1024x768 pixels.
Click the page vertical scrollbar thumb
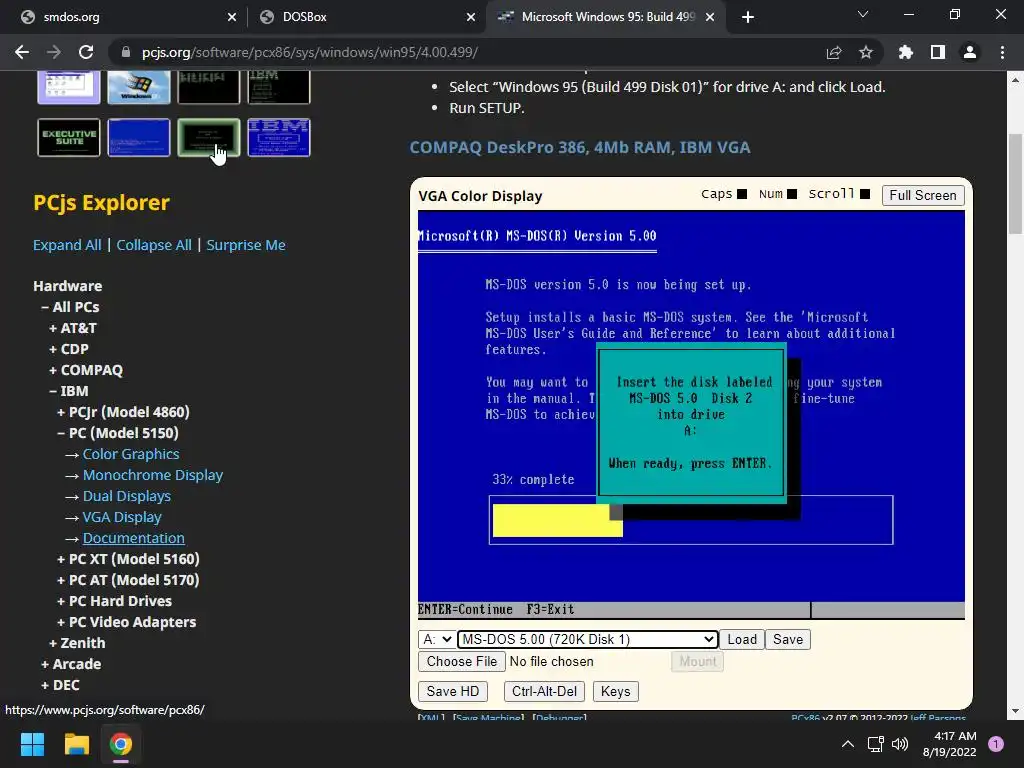pyautogui.click(x=1015, y=183)
